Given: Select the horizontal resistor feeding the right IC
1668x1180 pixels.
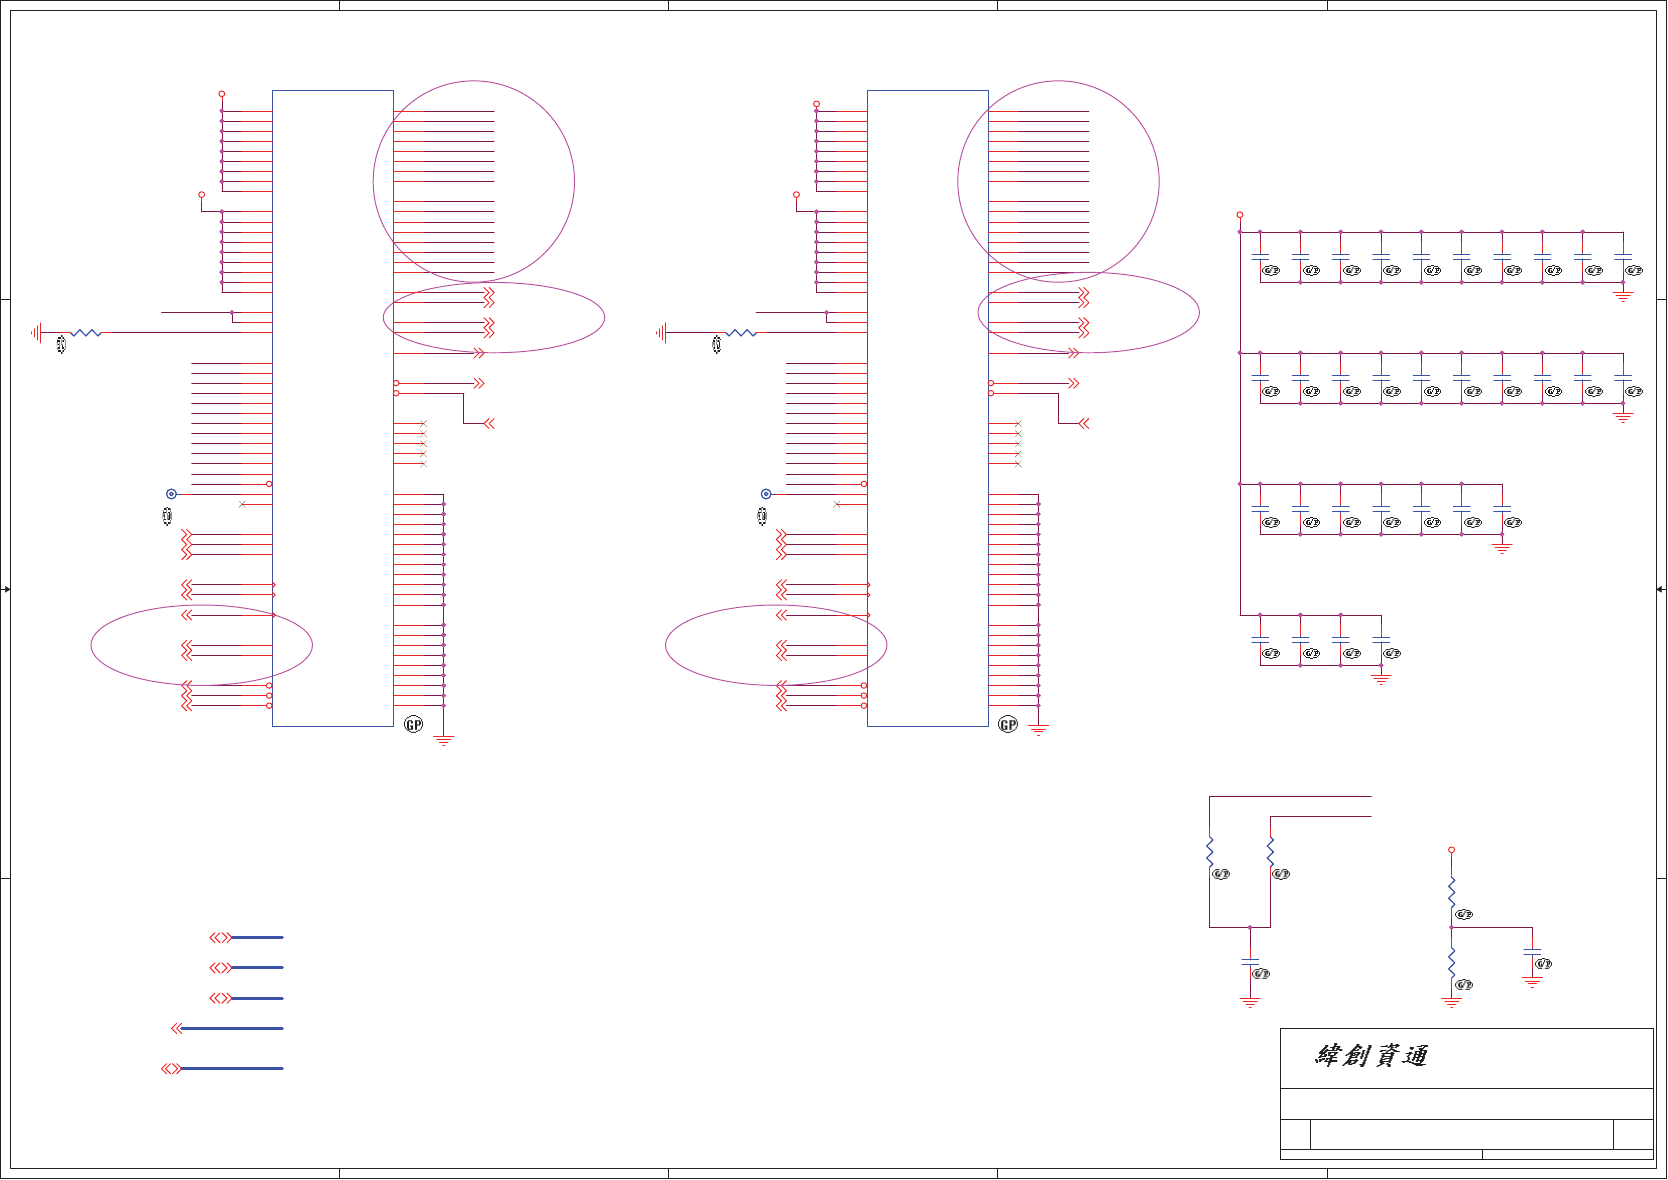Looking at the screenshot, I should point(741,332).
